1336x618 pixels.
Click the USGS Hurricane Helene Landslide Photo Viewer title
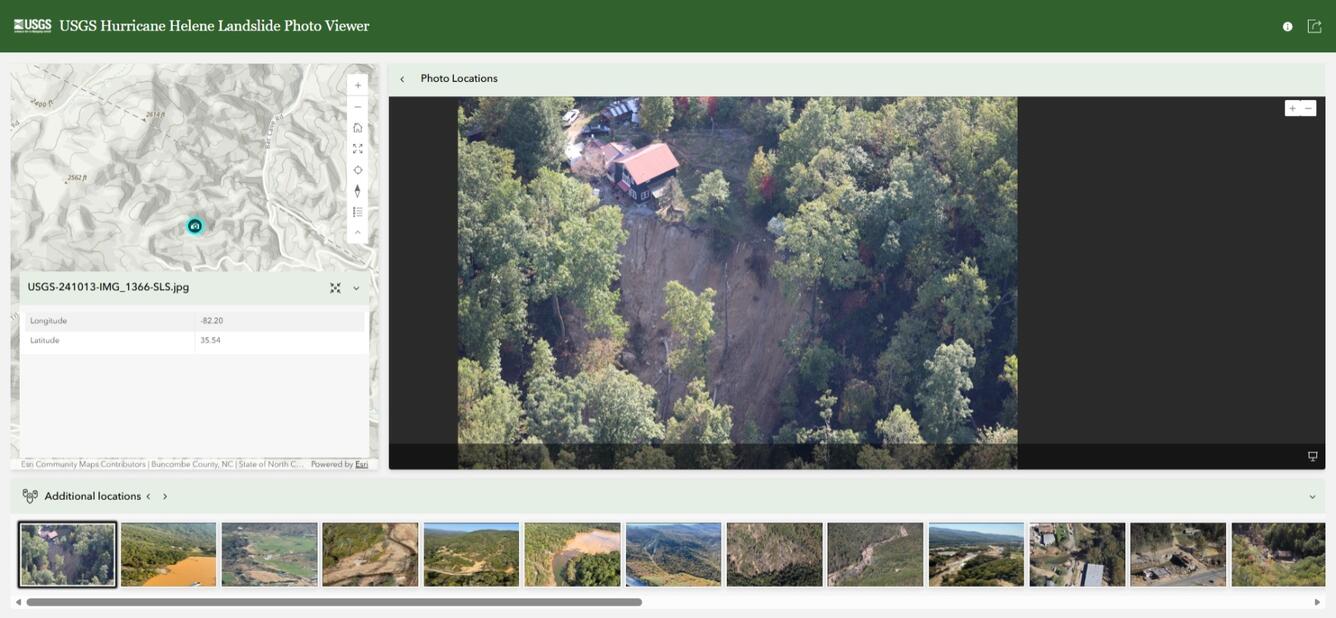point(214,26)
